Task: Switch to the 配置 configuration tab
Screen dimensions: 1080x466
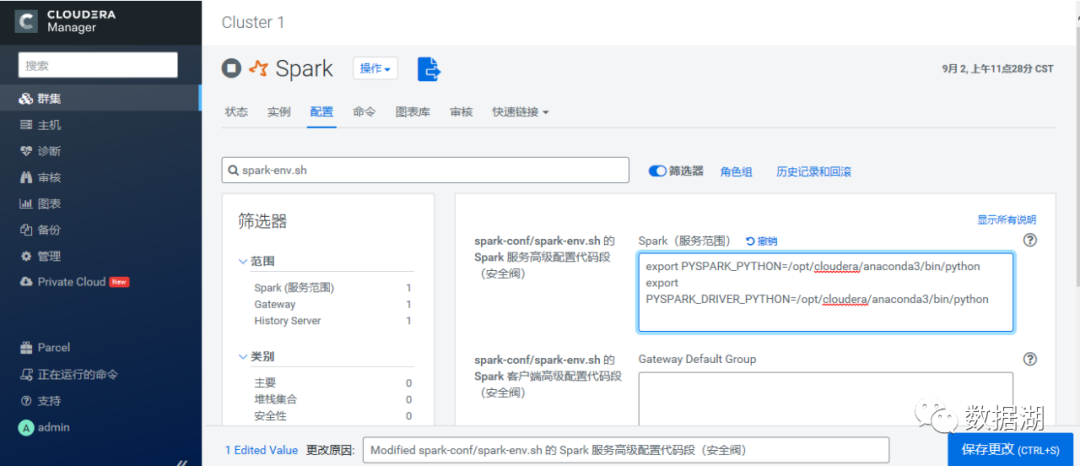Action: pyautogui.click(x=322, y=112)
